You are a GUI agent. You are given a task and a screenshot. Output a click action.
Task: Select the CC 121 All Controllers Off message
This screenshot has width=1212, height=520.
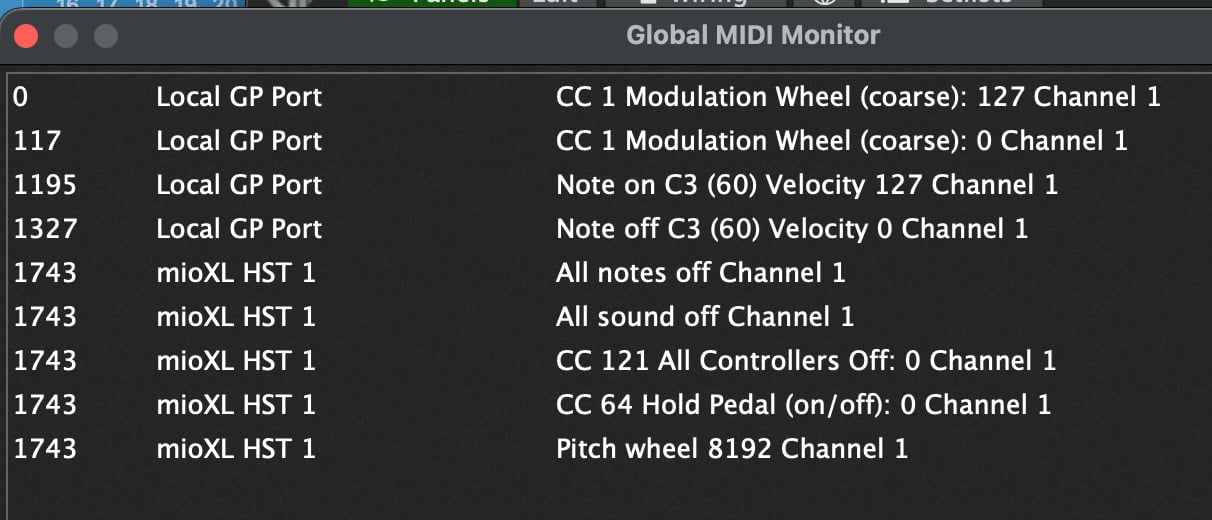[x=805, y=361]
